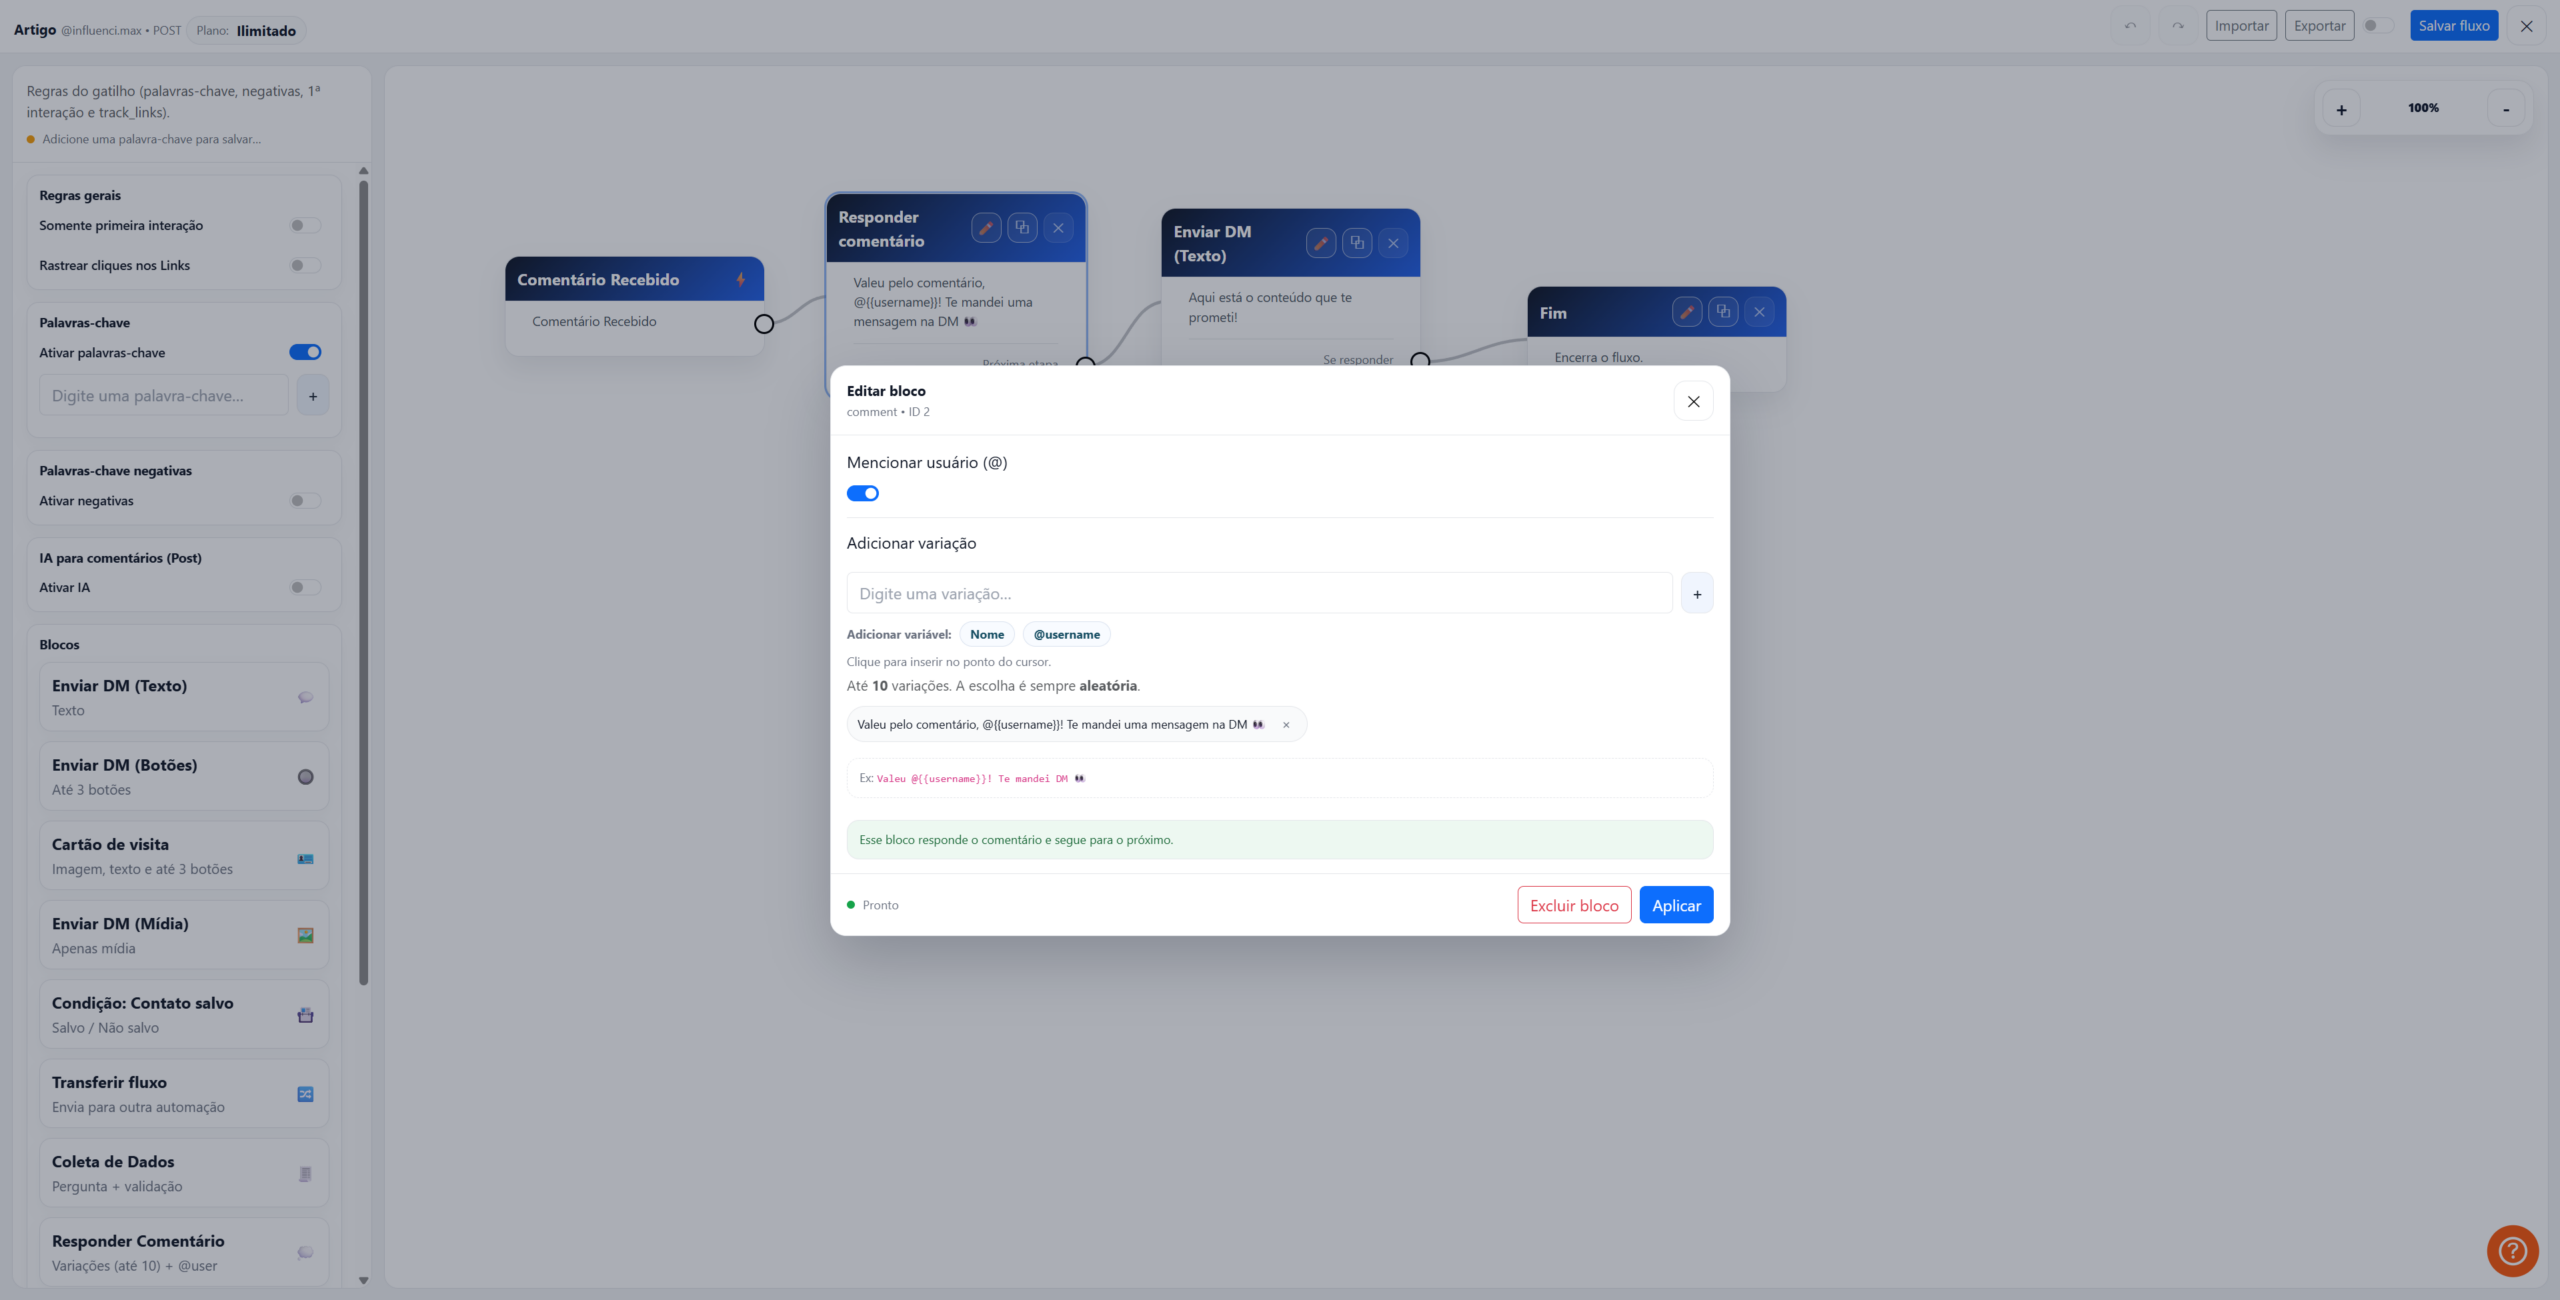Insert the Nome variable chip
The width and height of the screenshot is (2560, 1300).
987,634
